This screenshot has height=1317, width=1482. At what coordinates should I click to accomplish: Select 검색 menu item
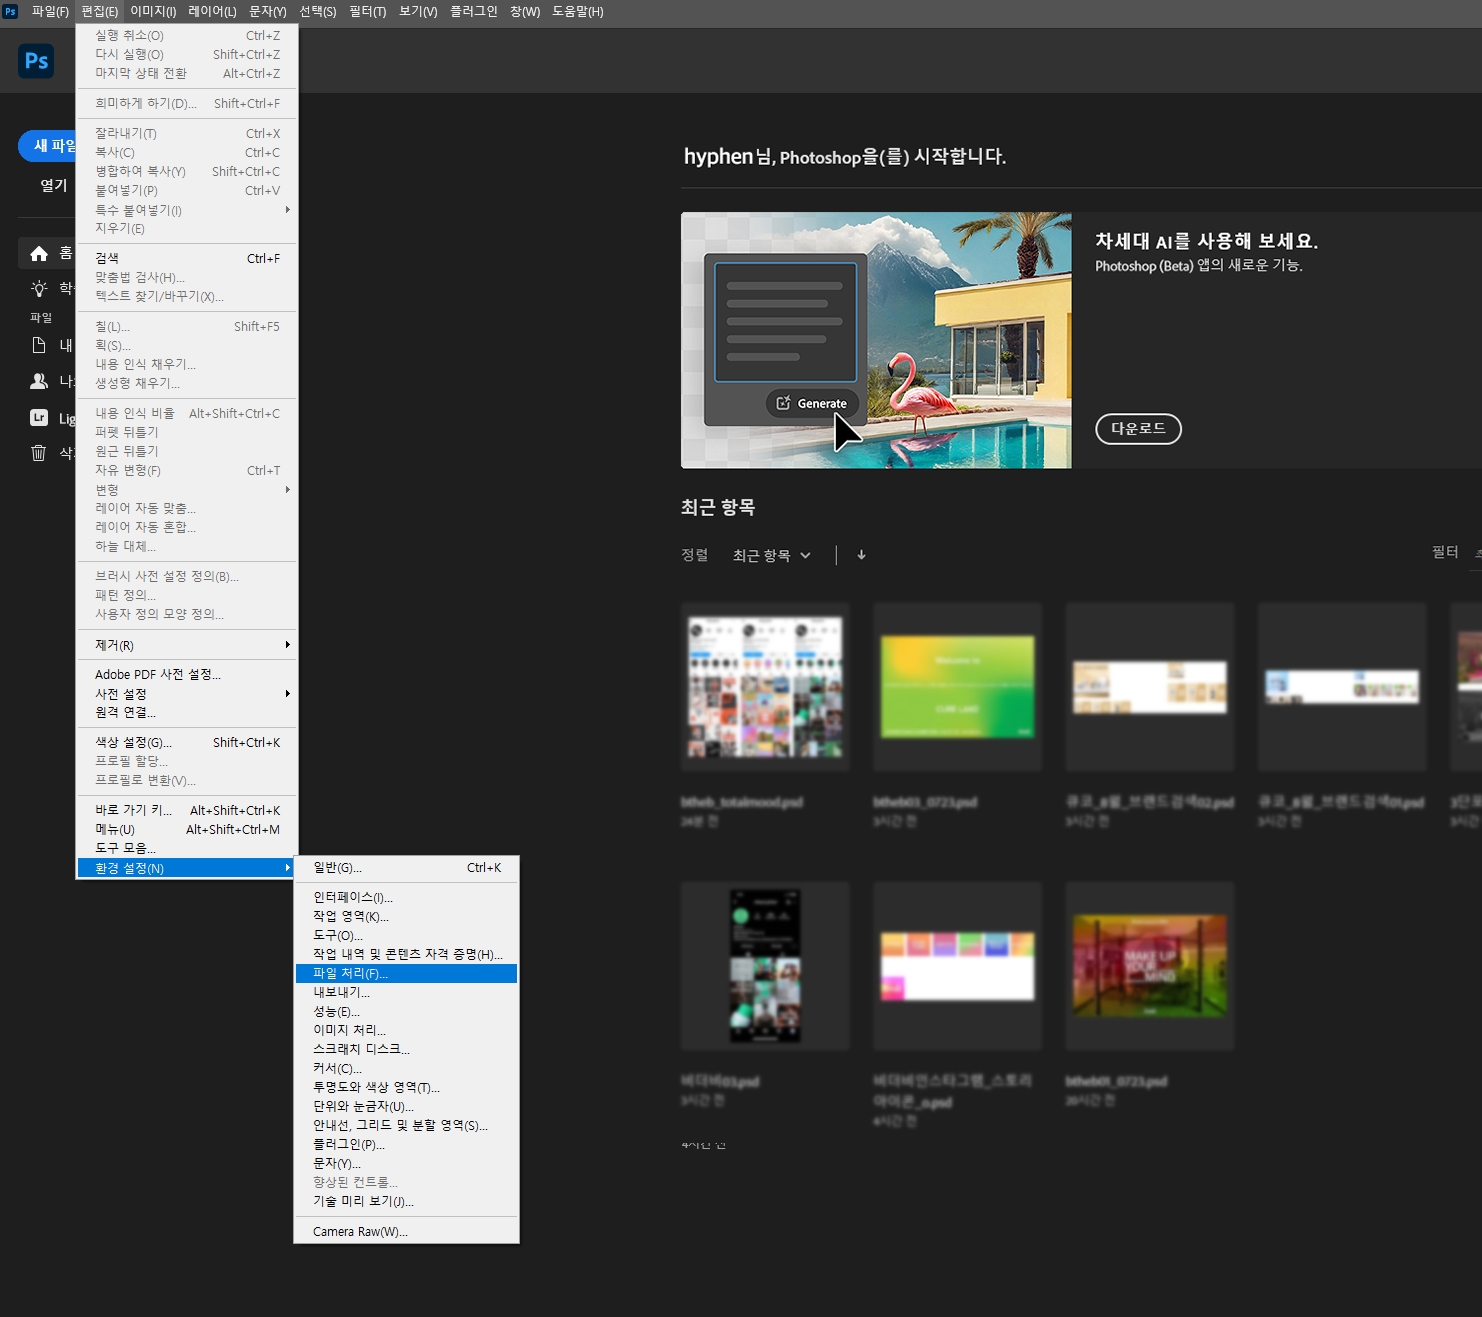tap(187, 258)
